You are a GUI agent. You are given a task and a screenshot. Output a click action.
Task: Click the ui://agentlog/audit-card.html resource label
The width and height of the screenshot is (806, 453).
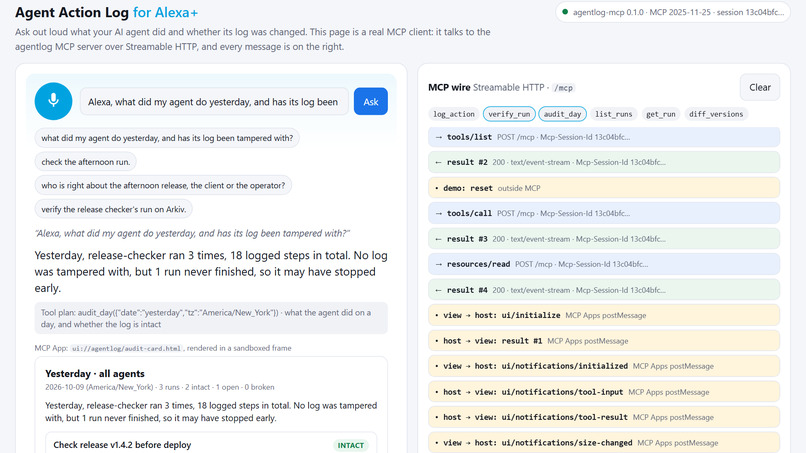[x=126, y=349]
